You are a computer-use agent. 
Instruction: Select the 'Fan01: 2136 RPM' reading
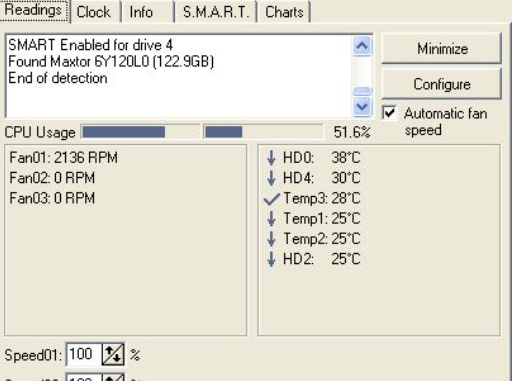pos(63,158)
